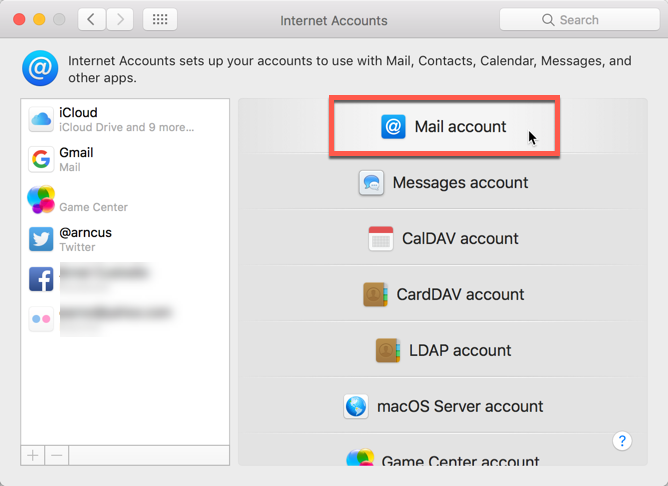Choose LDAP account option

point(443,350)
